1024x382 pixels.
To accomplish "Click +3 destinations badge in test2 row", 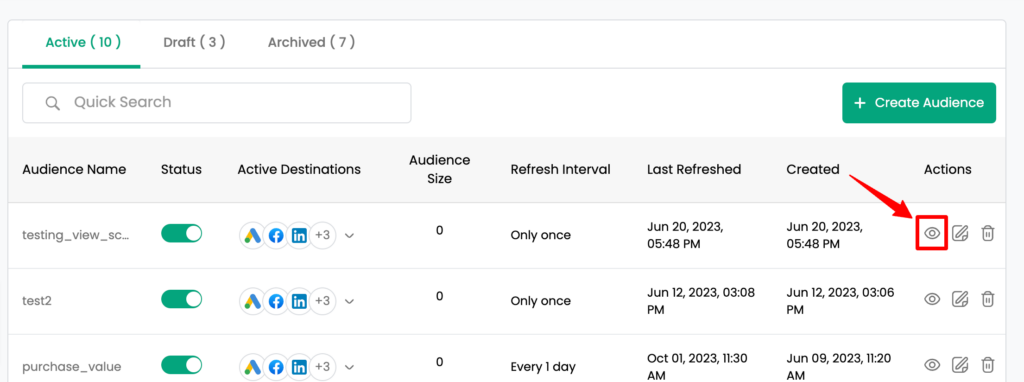I will tap(323, 301).
